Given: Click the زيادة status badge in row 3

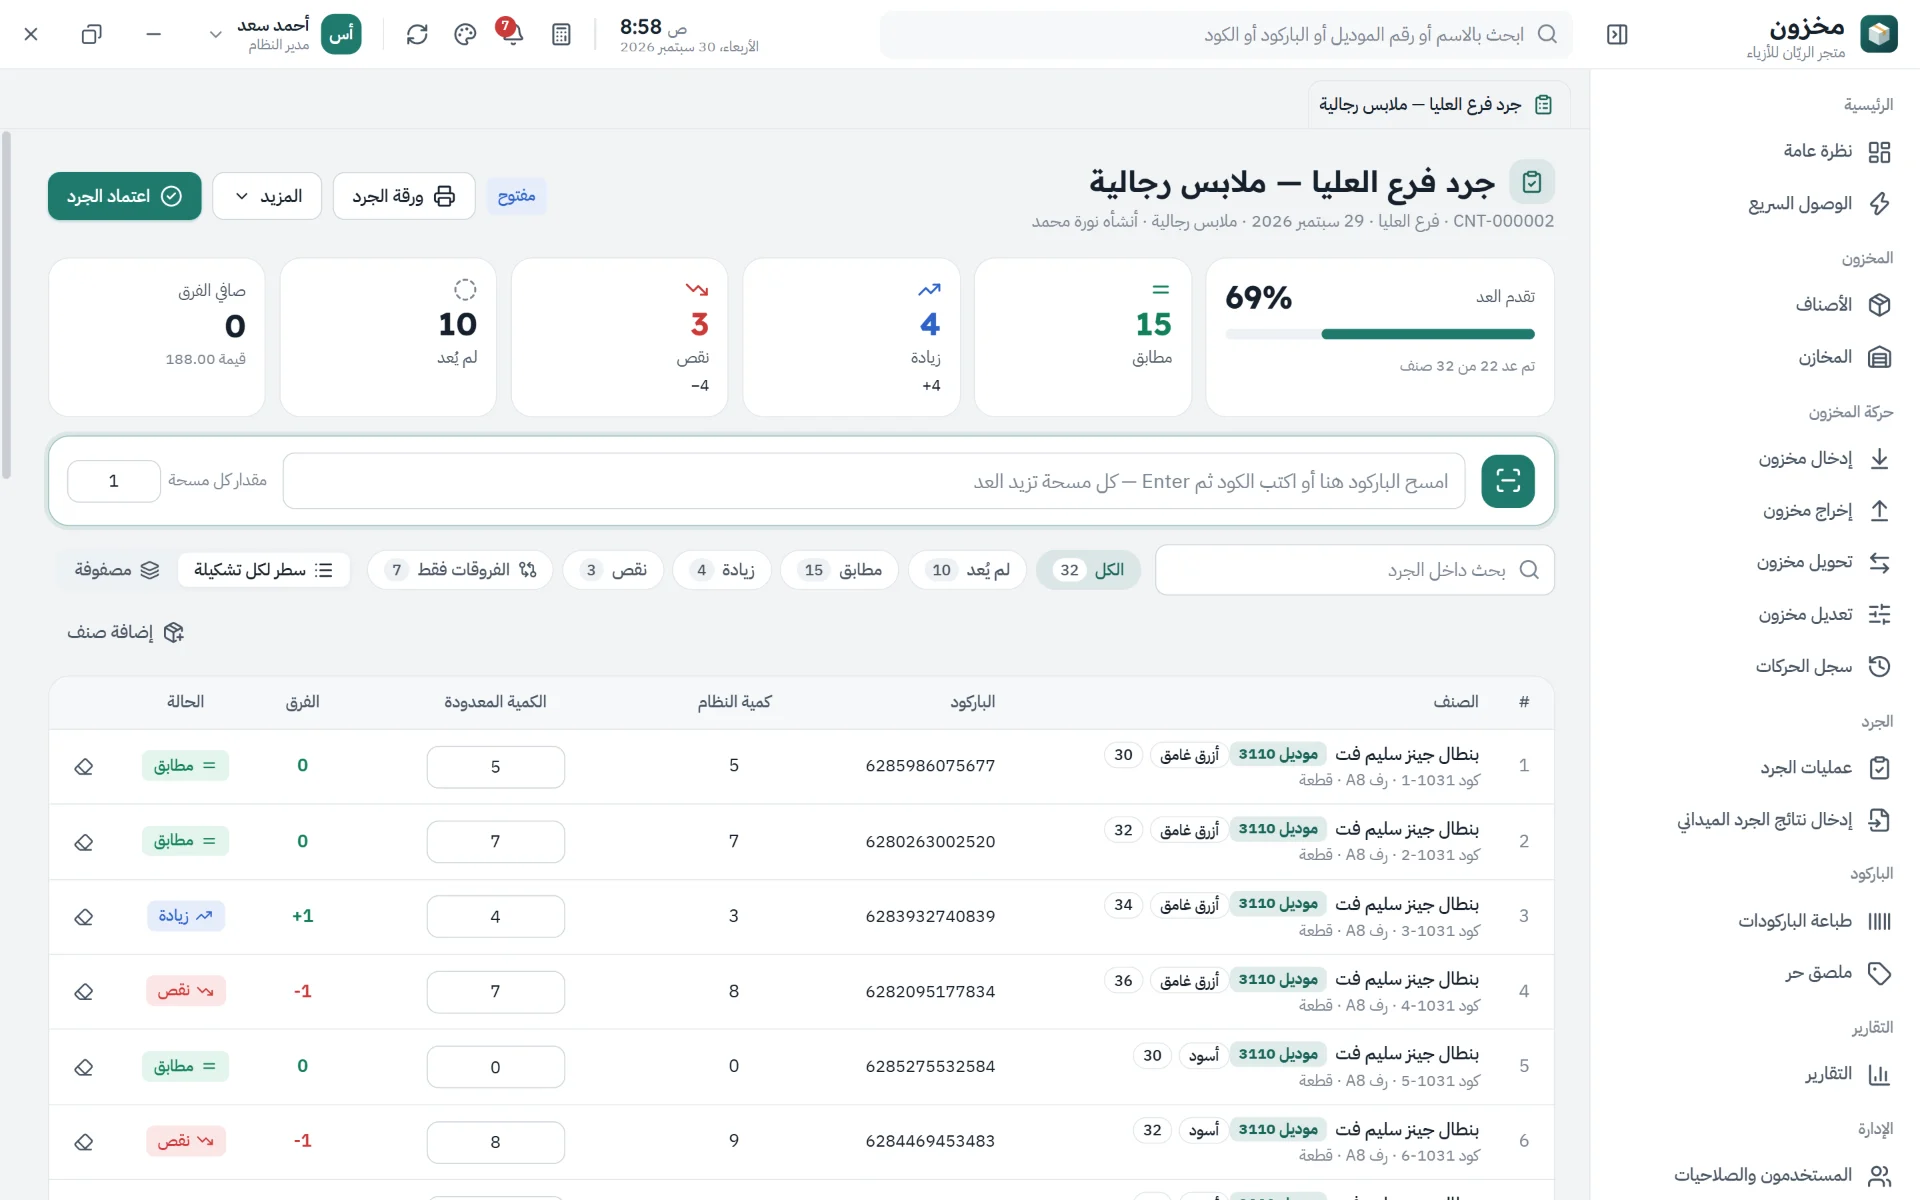Looking at the screenshot, I should click(186, 916).
